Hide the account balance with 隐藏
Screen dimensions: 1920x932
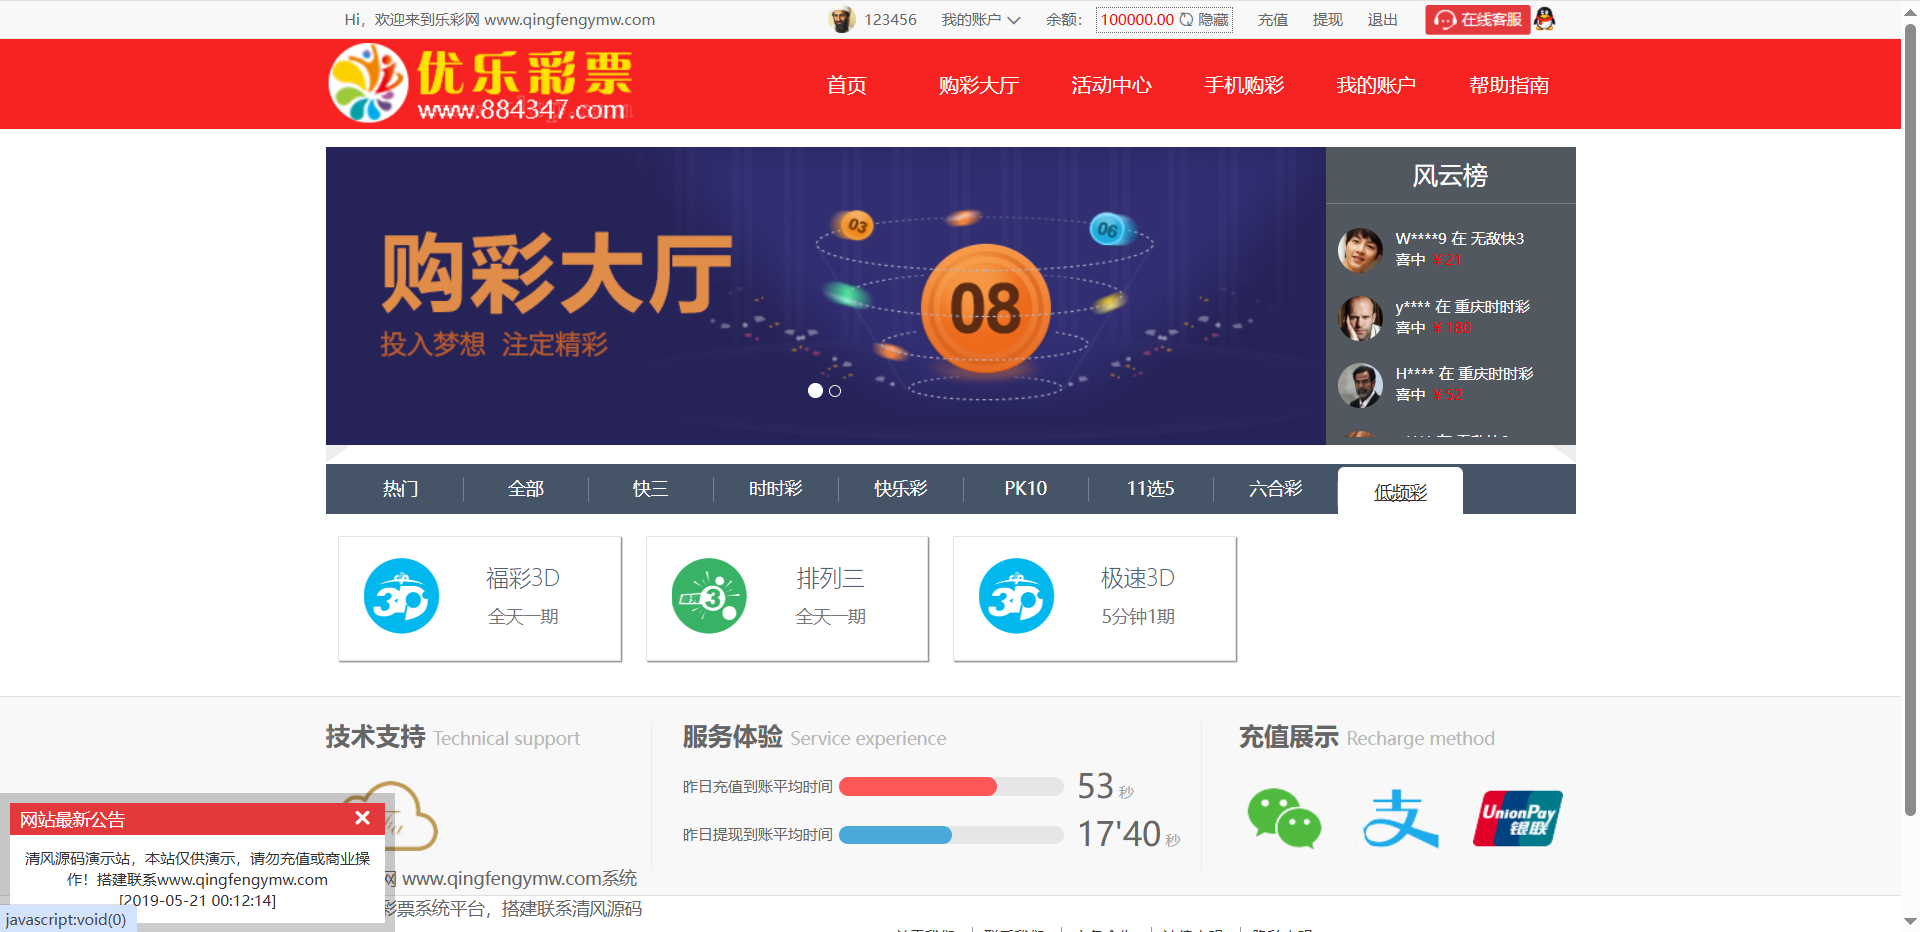point(1213,20)
